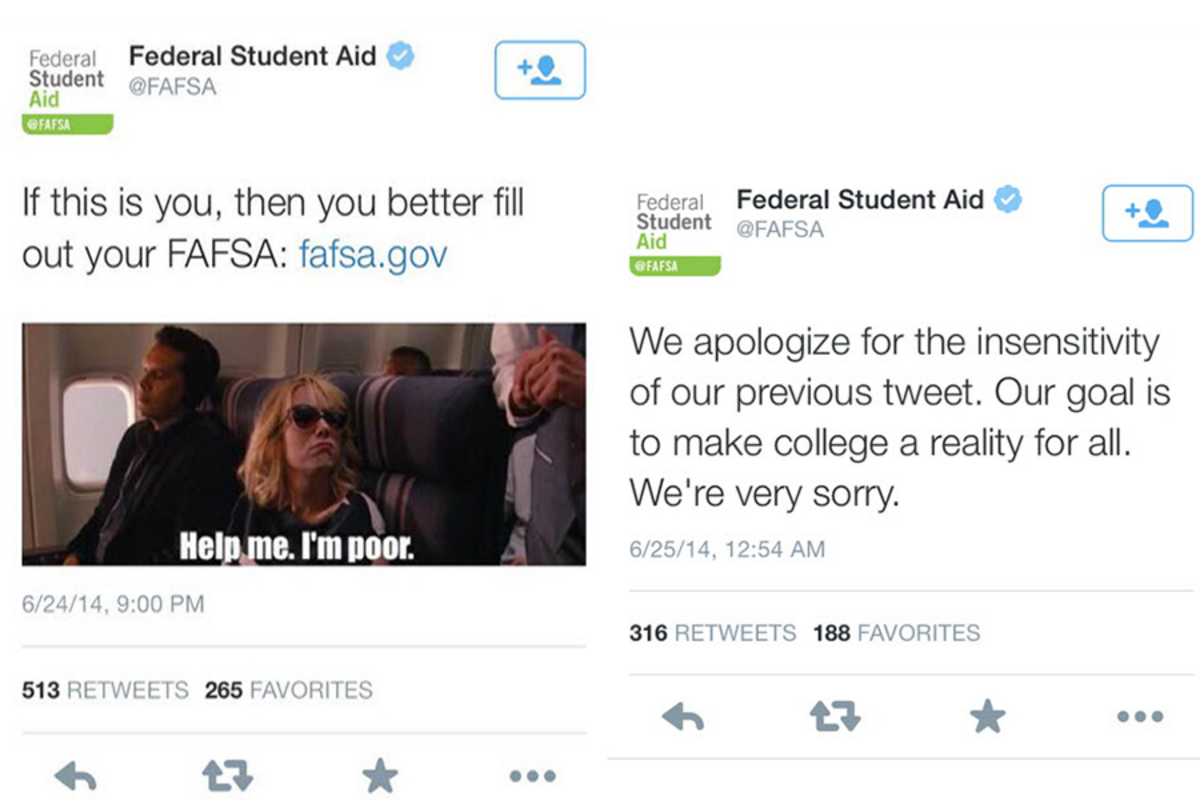Image resolution: width=1200 pixels, height=800 pixels.
Task: Open the 'Help me. I'm poor' image
Action: pyautogui.click(x=304, y=444)
